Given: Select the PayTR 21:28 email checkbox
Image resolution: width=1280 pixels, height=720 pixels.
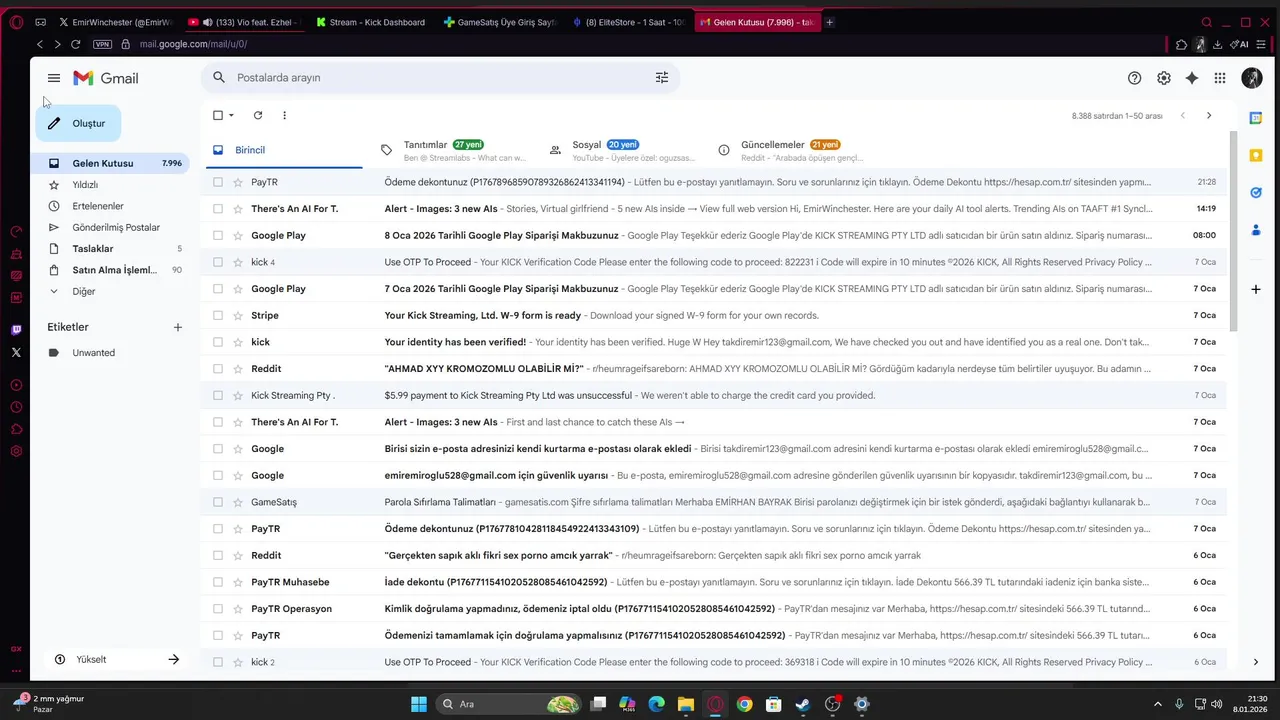Looking at the screenshot, I should [218, 182].
